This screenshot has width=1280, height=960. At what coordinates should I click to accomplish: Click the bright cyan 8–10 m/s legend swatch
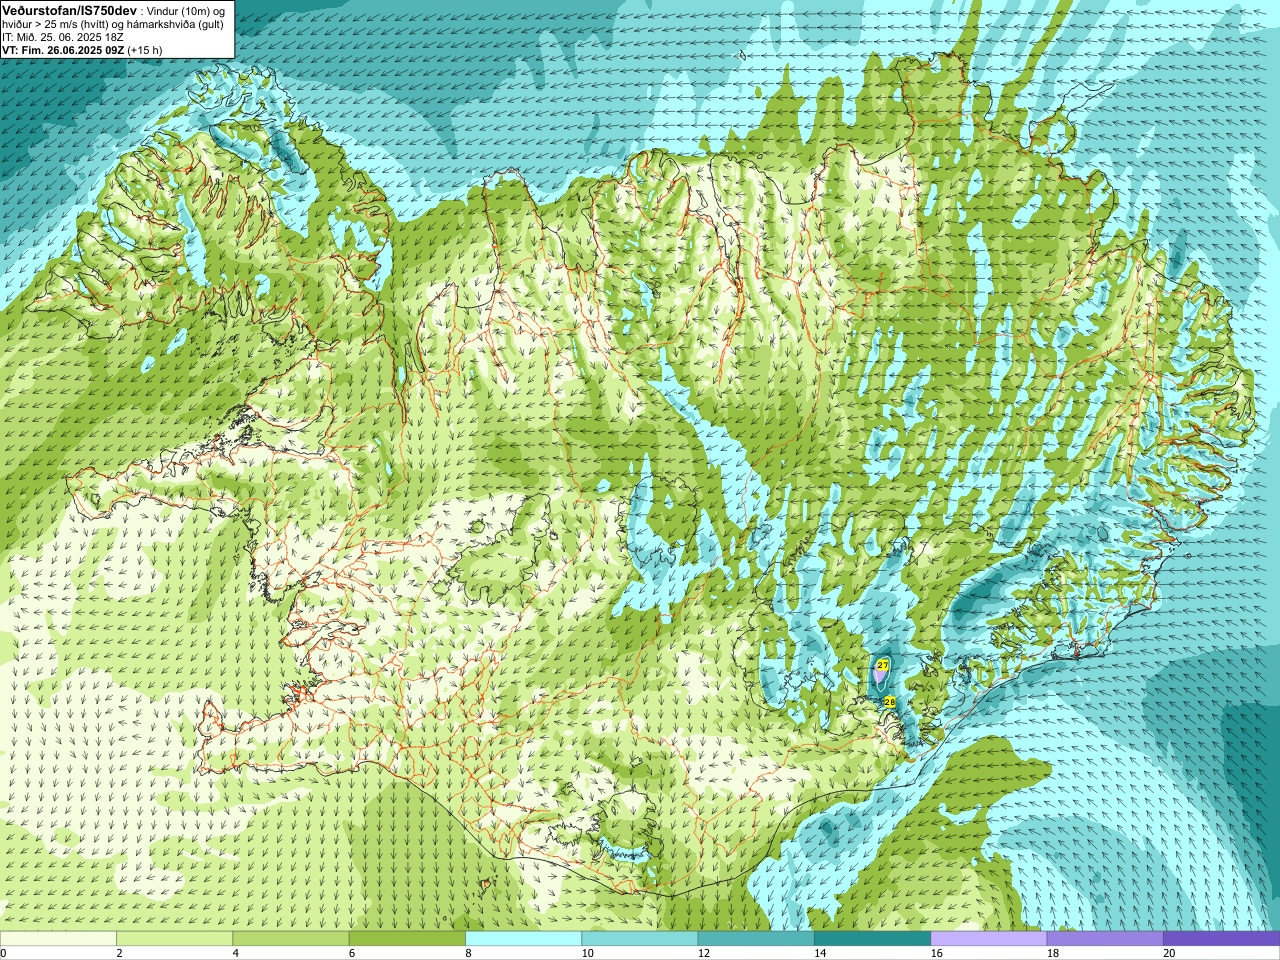click(523, 938)
